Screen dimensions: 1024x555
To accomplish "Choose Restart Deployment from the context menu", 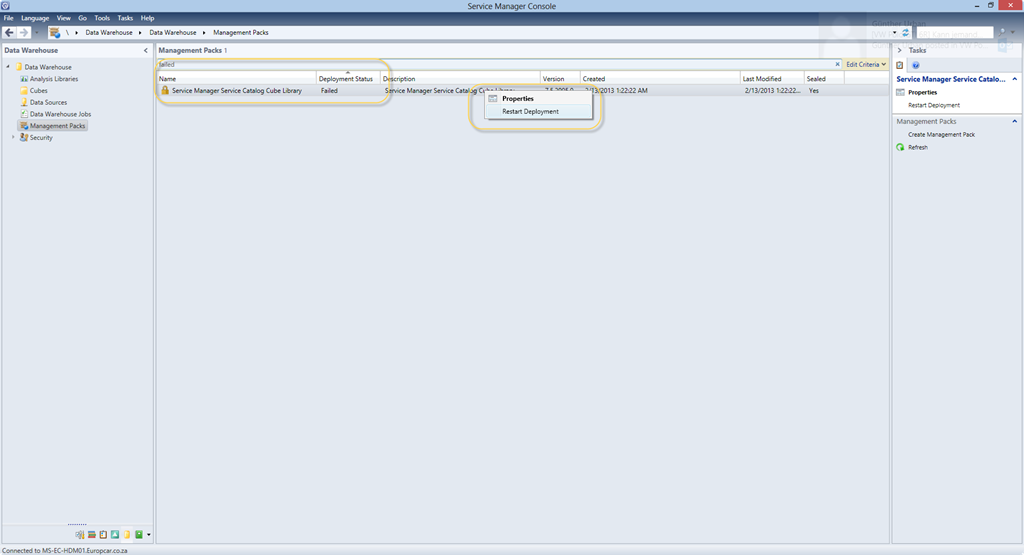I will point(530,111).
